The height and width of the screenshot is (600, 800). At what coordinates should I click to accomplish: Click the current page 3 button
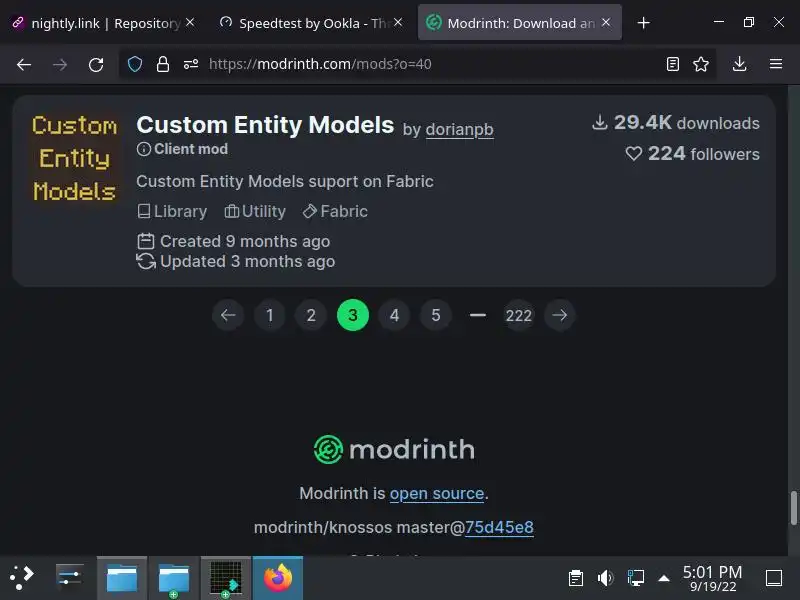(x=353, y=315)
